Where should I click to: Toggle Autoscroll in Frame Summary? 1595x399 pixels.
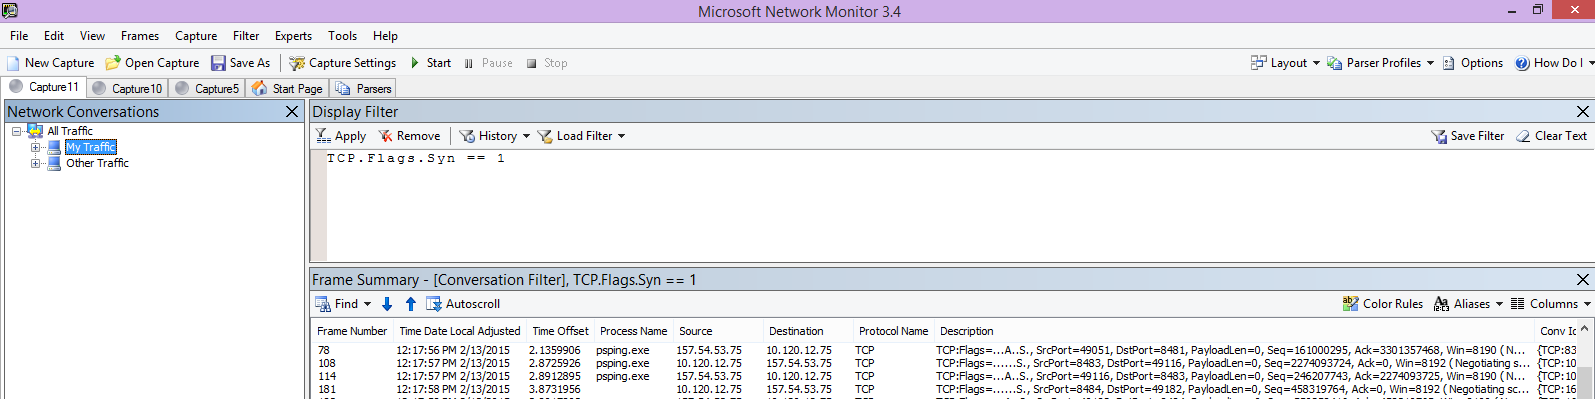(x=463, y=304)
